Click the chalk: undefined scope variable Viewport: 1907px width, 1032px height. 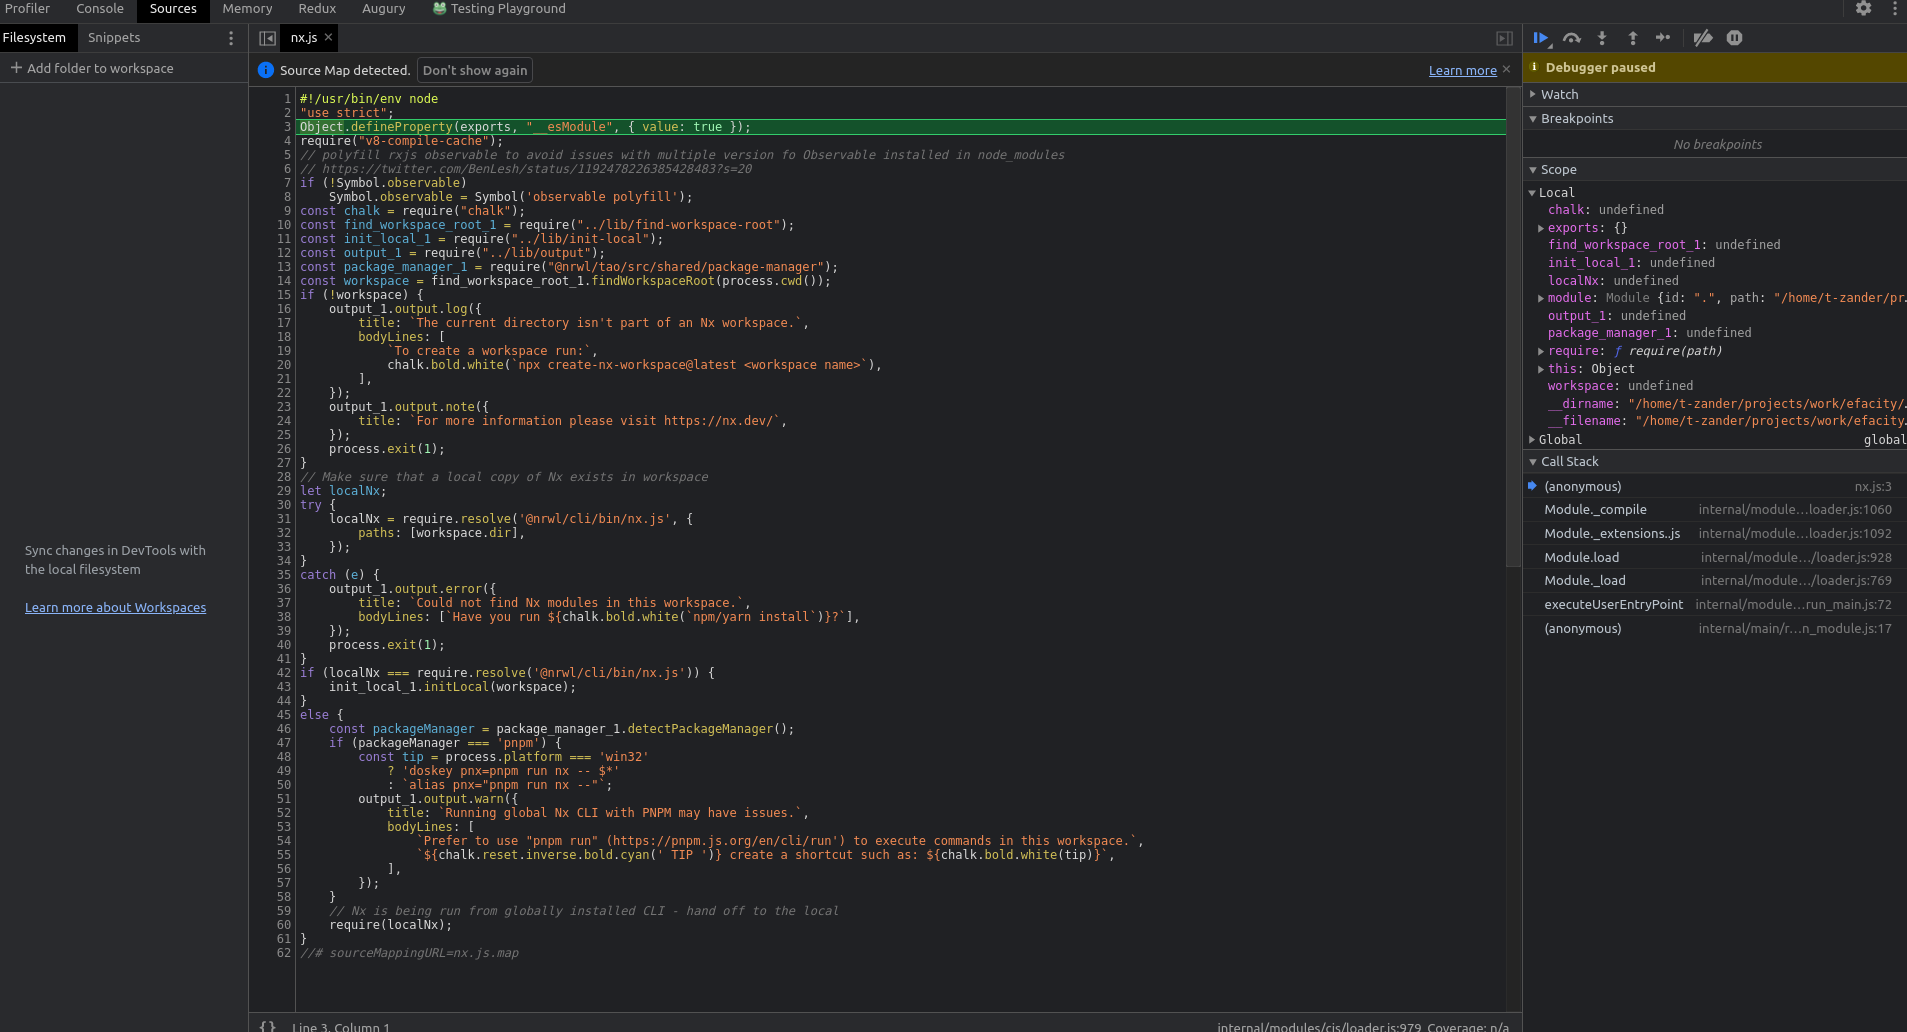click(x=1606, y=210)
